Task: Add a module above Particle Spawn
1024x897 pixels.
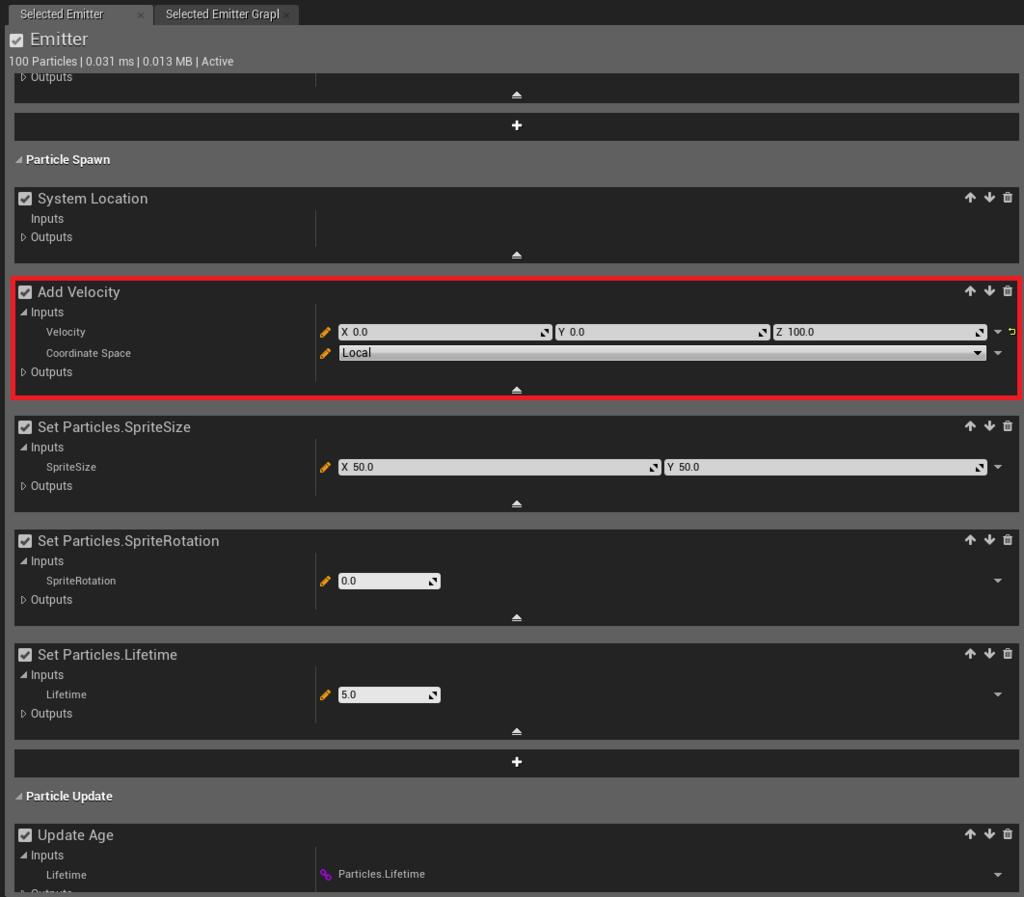Action: [x=517, y=125]
